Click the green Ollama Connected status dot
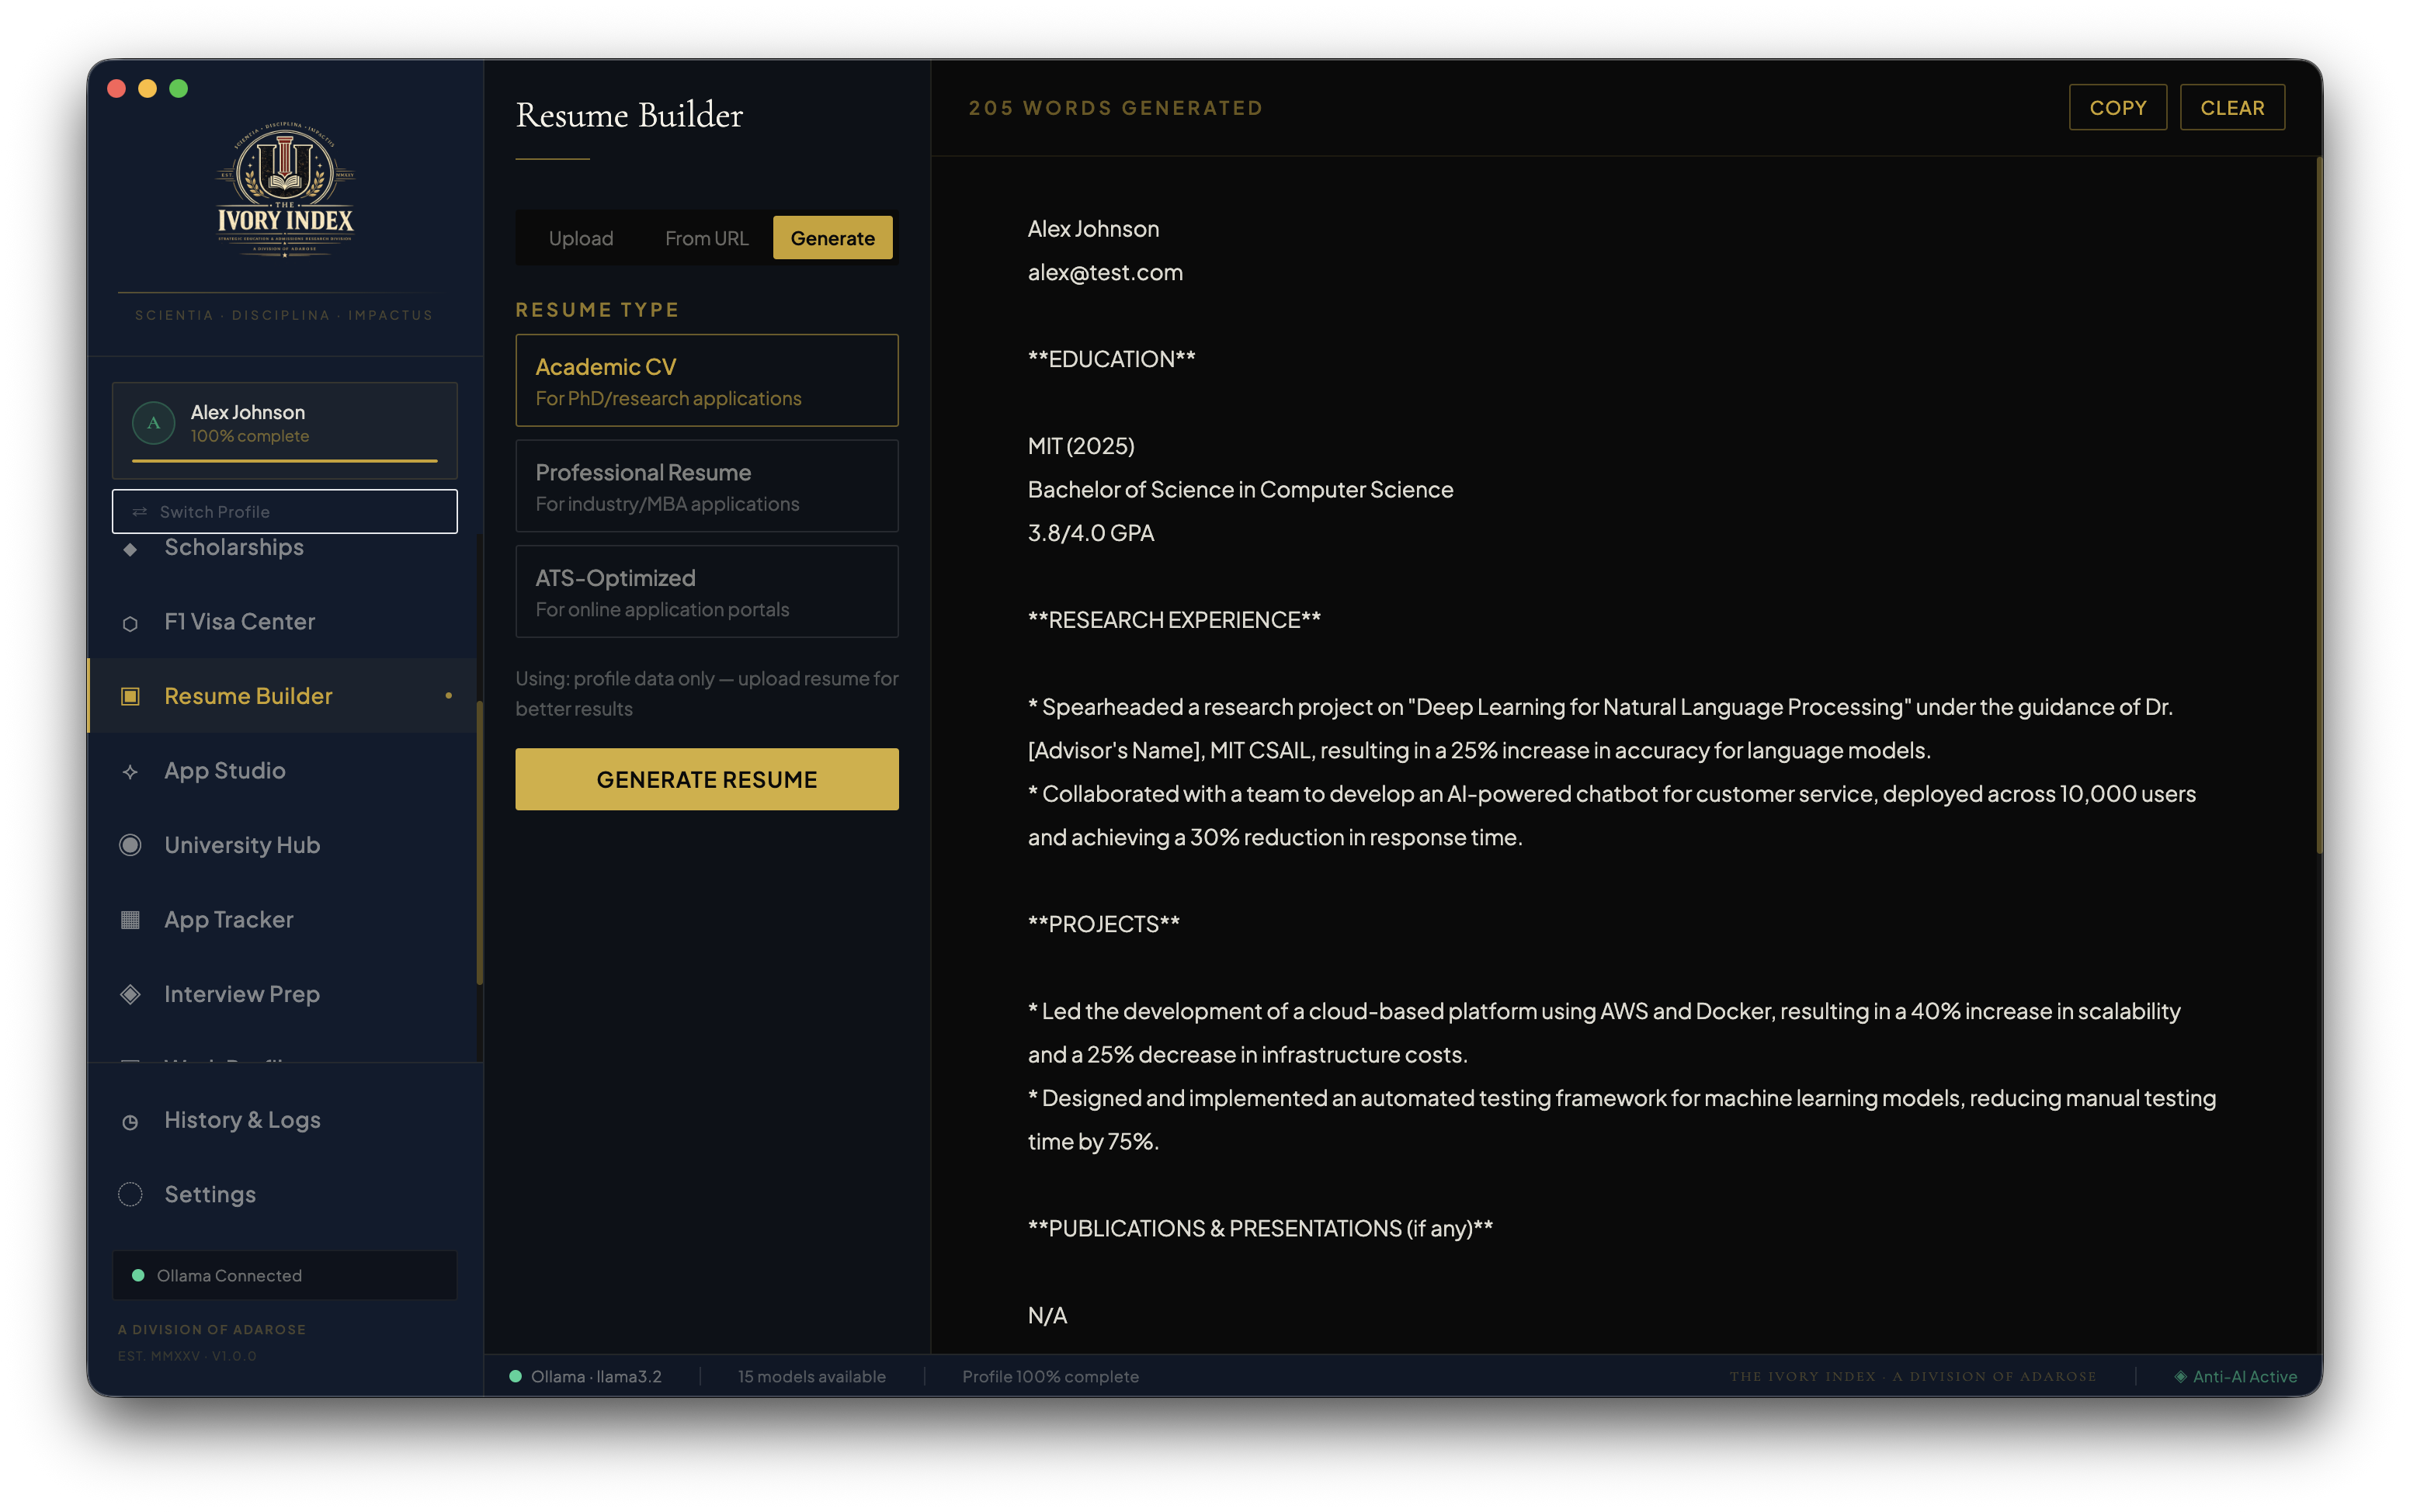This screenshot has height=1512, width=2410. pos(138,1275)
